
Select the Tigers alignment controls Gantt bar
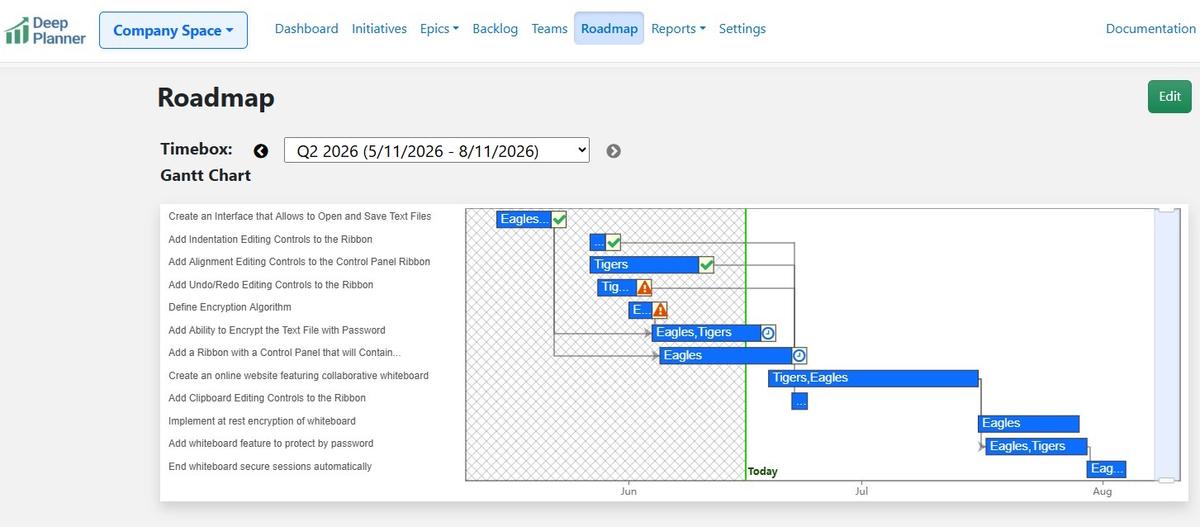coord(644,265)
